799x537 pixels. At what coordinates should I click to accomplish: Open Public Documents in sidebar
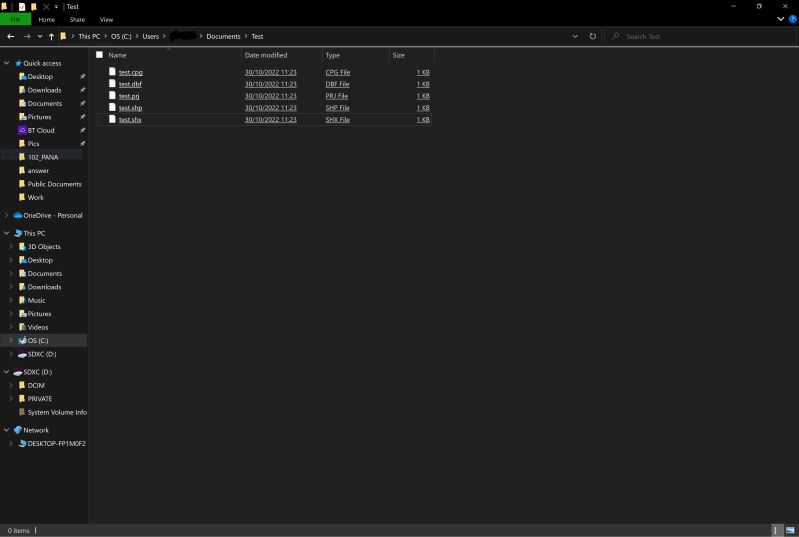pos(55,184)
